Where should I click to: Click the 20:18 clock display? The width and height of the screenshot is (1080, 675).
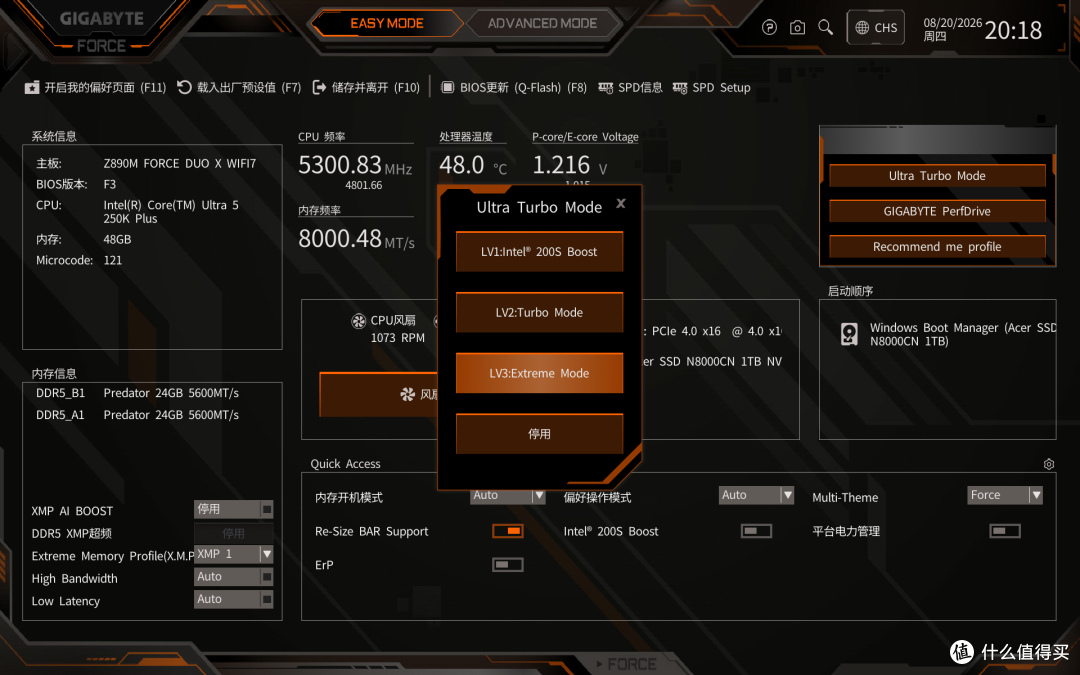[1013, 30]
